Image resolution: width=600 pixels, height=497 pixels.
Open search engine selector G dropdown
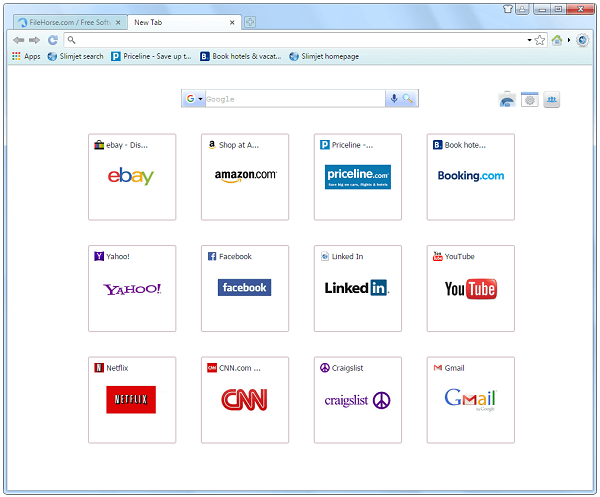click(194, 99)
